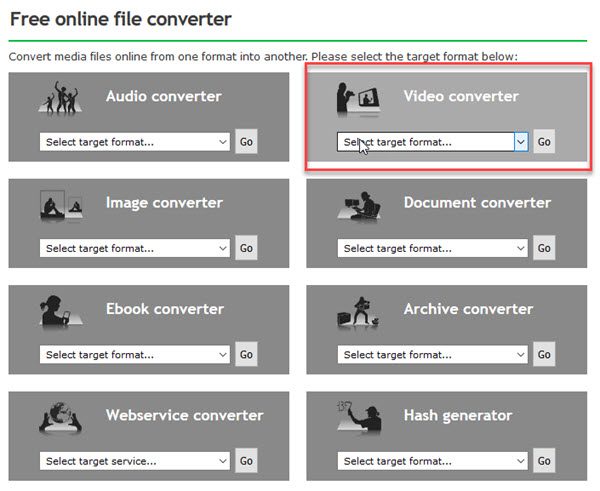Open the Hash generator target format dropdown
This screenshot has height=491, width=600.
[432, 461]
